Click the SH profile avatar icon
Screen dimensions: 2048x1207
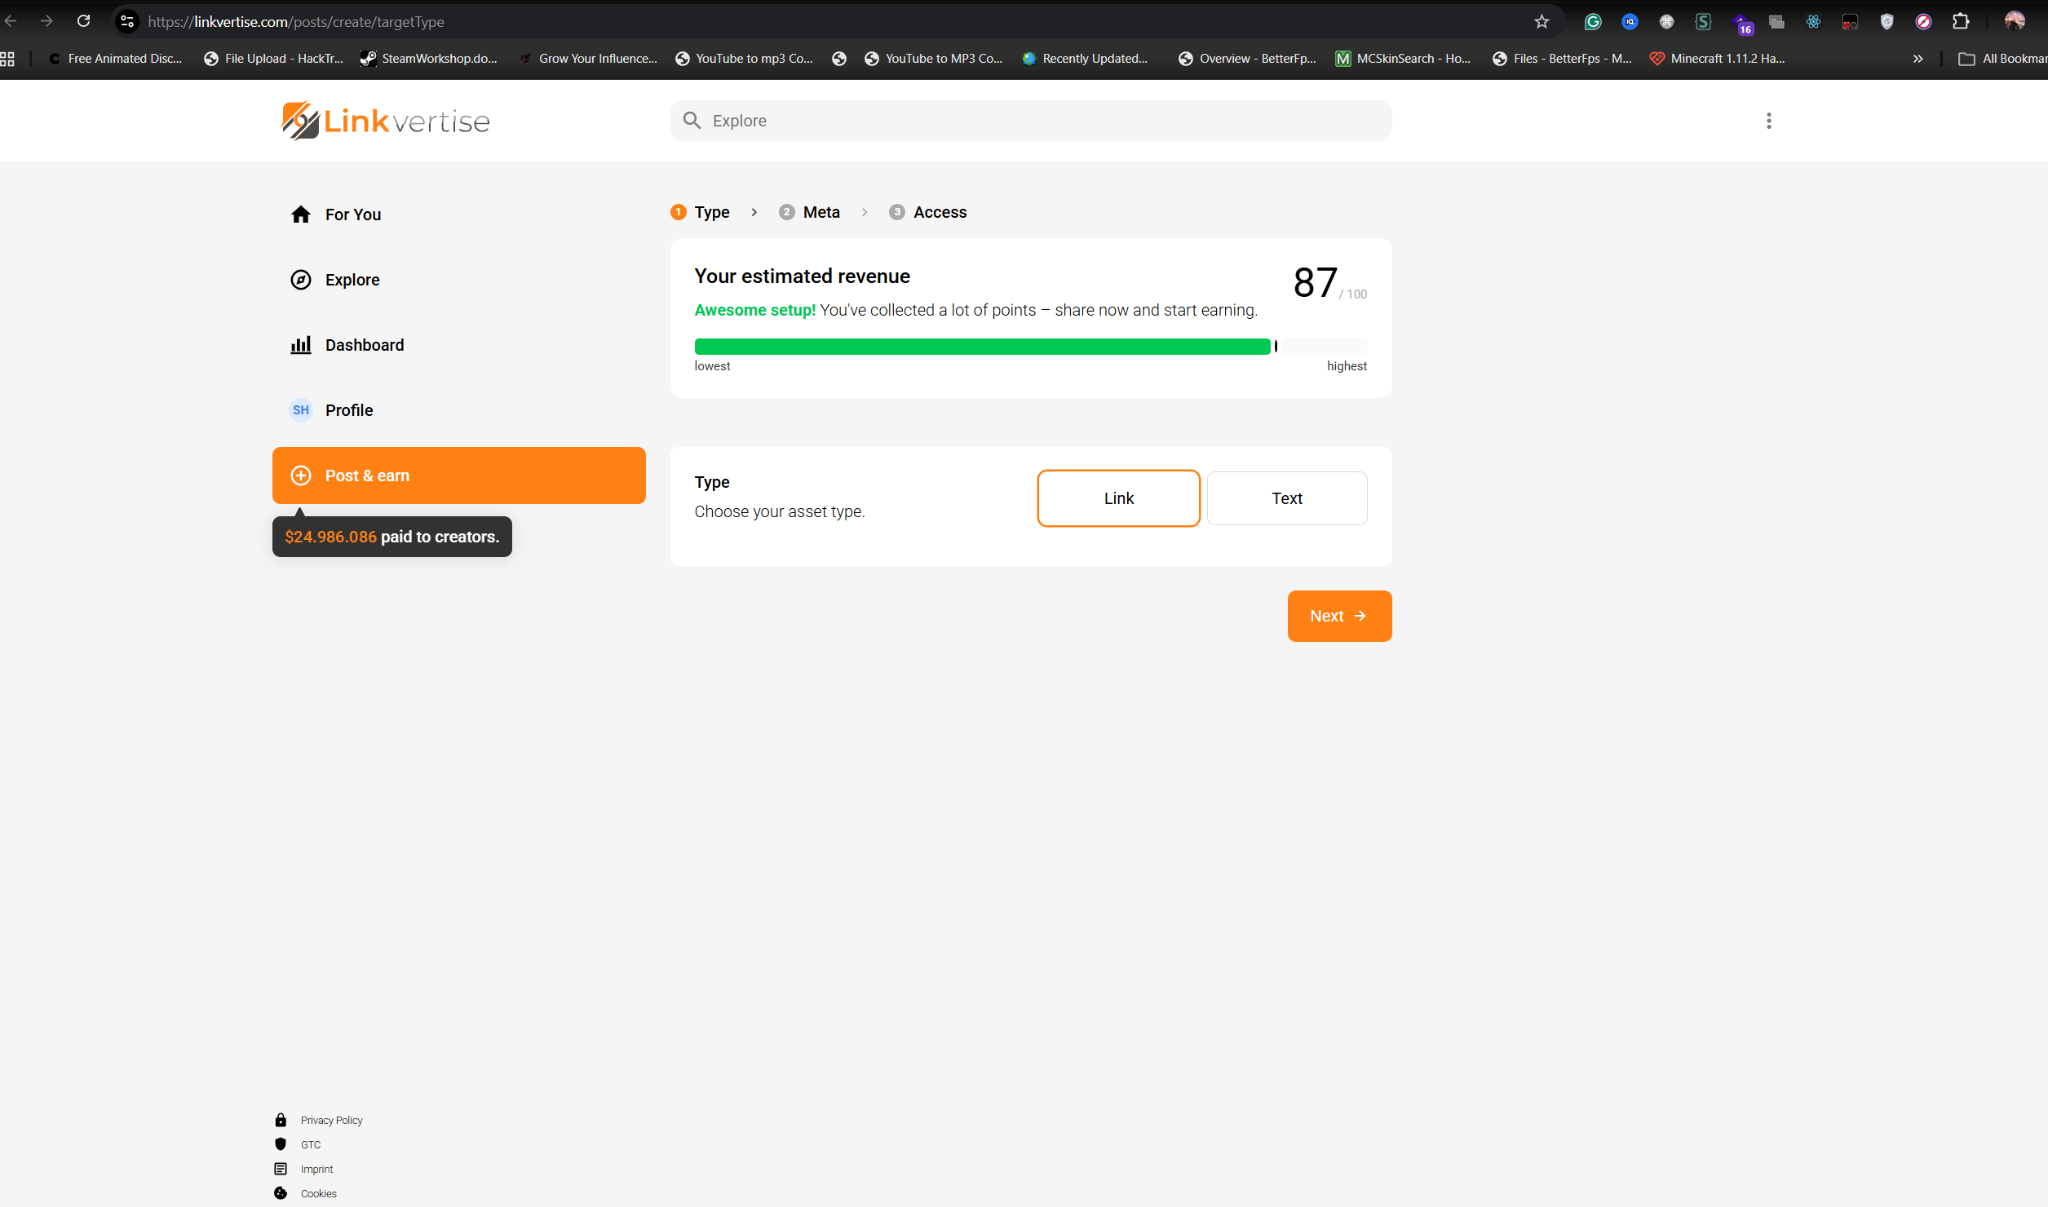coord(301,410)
